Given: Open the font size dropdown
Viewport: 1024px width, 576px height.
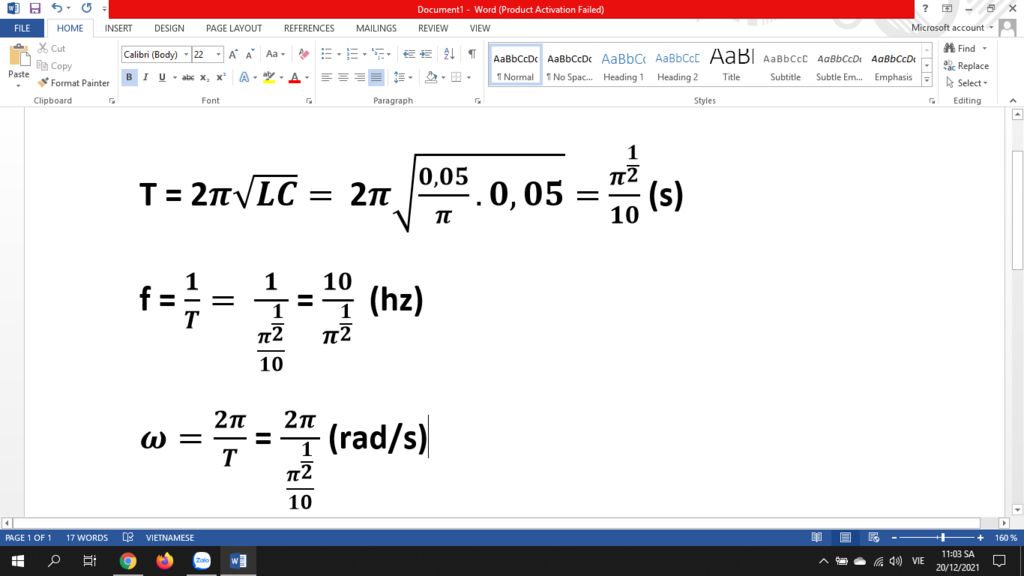Looking at the screenshot, I should [x=218, y=54].
